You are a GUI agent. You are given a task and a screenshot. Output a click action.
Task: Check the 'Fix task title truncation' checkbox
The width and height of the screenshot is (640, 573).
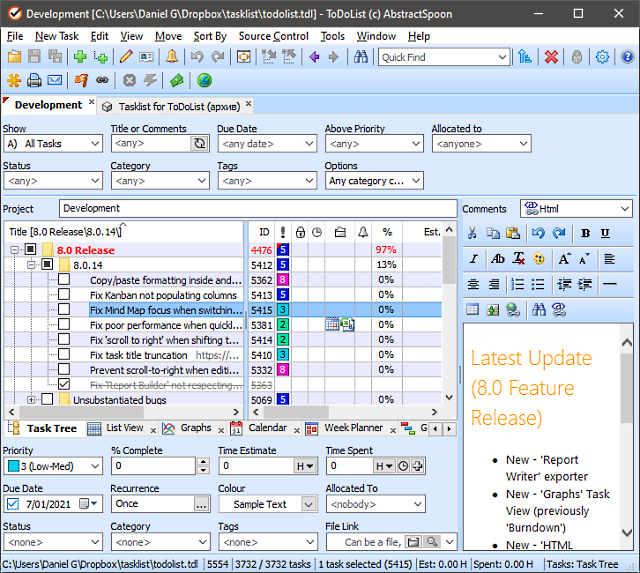tap(64, 354)
